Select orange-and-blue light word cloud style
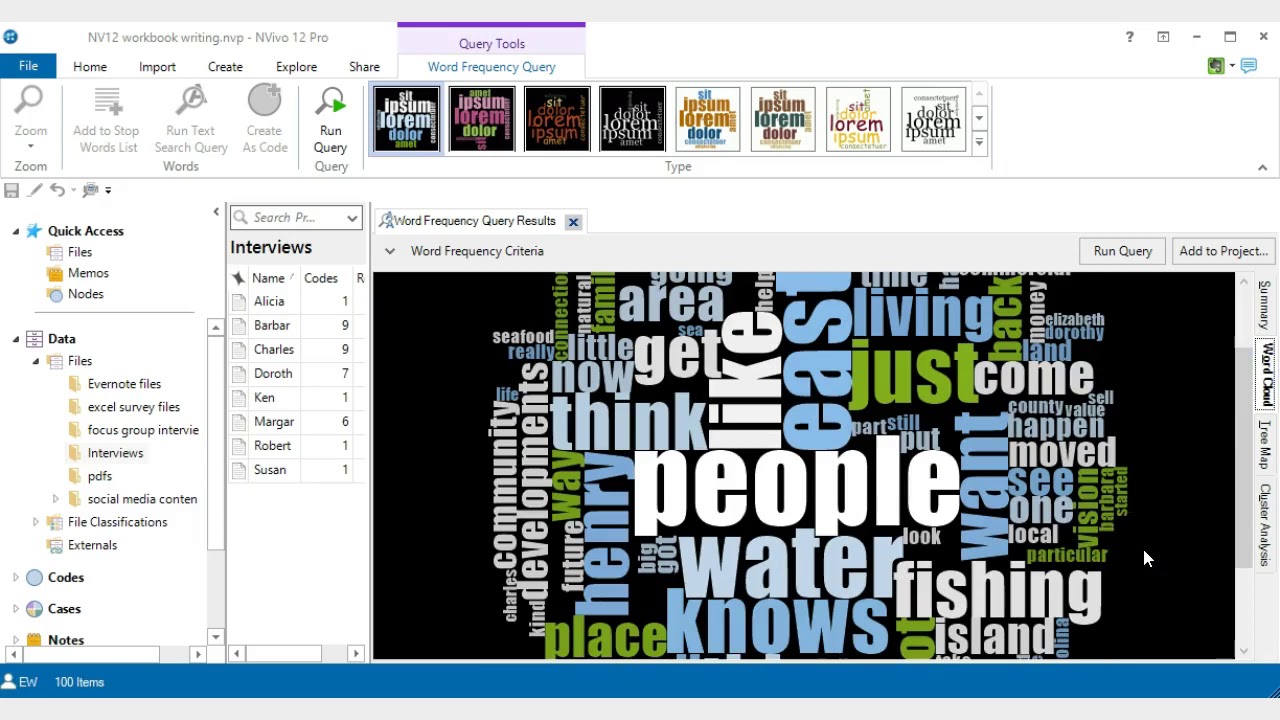 click(708, 120)
